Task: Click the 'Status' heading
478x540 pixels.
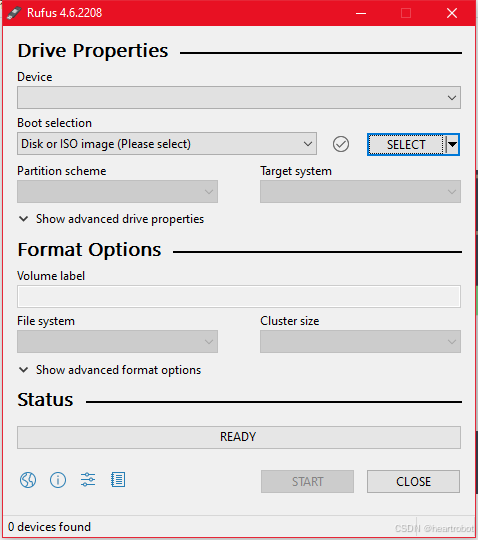Action: coord(45,400)
